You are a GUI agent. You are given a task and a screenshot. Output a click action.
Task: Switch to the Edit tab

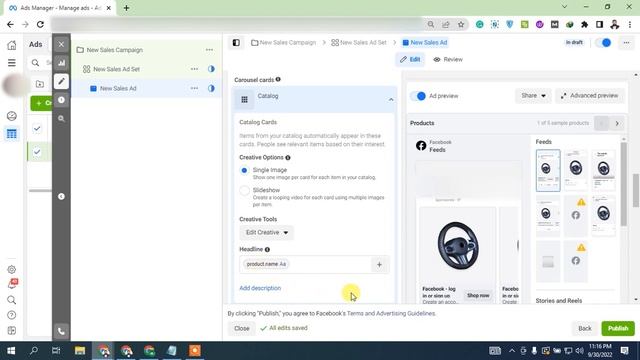(410, 60)
